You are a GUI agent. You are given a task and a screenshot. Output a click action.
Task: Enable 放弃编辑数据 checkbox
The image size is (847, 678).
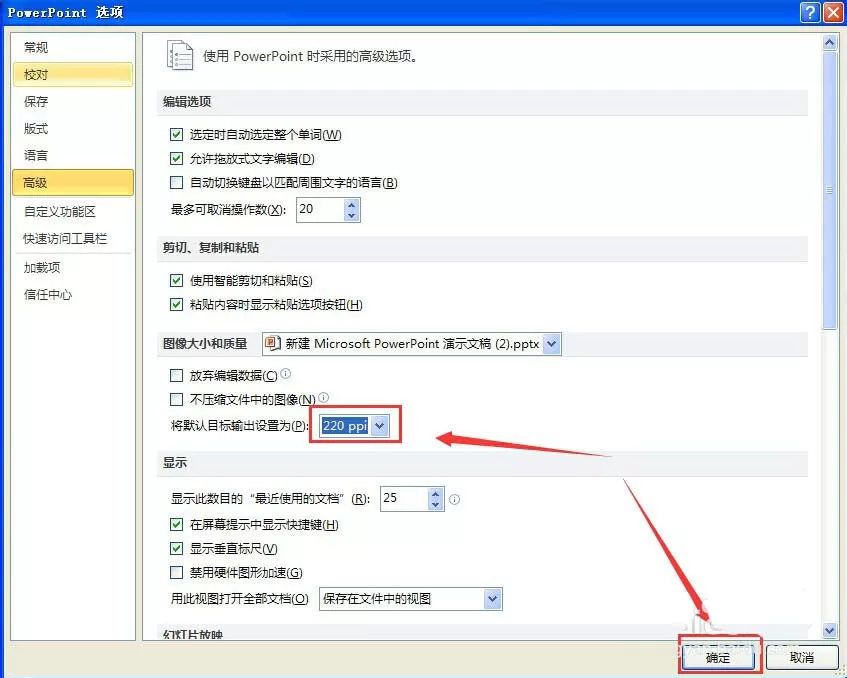(176, 375)
